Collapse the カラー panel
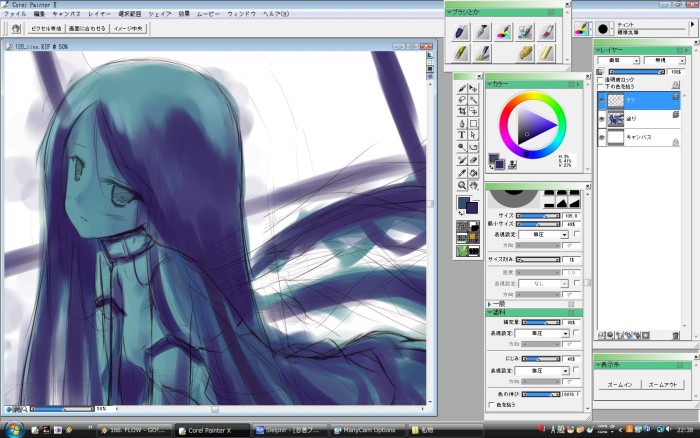700x438 pixels. (490, 85)
